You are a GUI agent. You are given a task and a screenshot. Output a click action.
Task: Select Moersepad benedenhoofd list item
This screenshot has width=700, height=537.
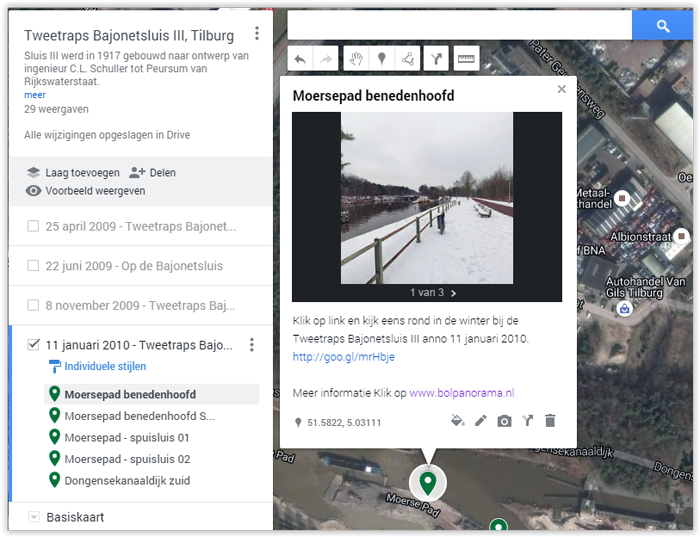[151, 394]
